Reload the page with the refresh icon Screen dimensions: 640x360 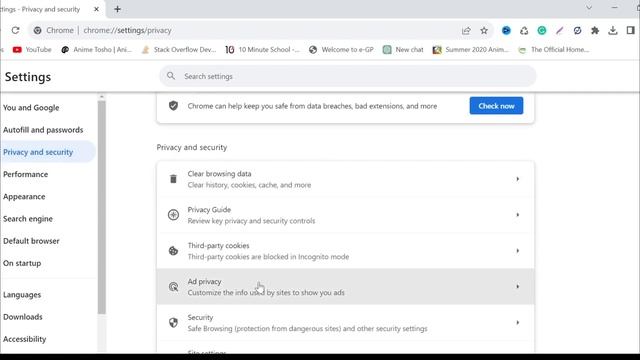pyautogui.click(x=16, y=30)
